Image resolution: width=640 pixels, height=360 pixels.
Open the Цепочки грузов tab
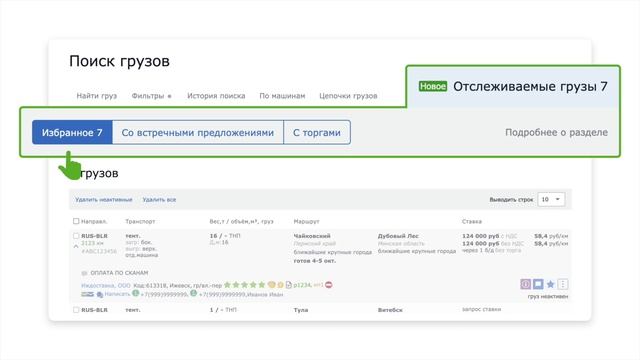point(348,96)
